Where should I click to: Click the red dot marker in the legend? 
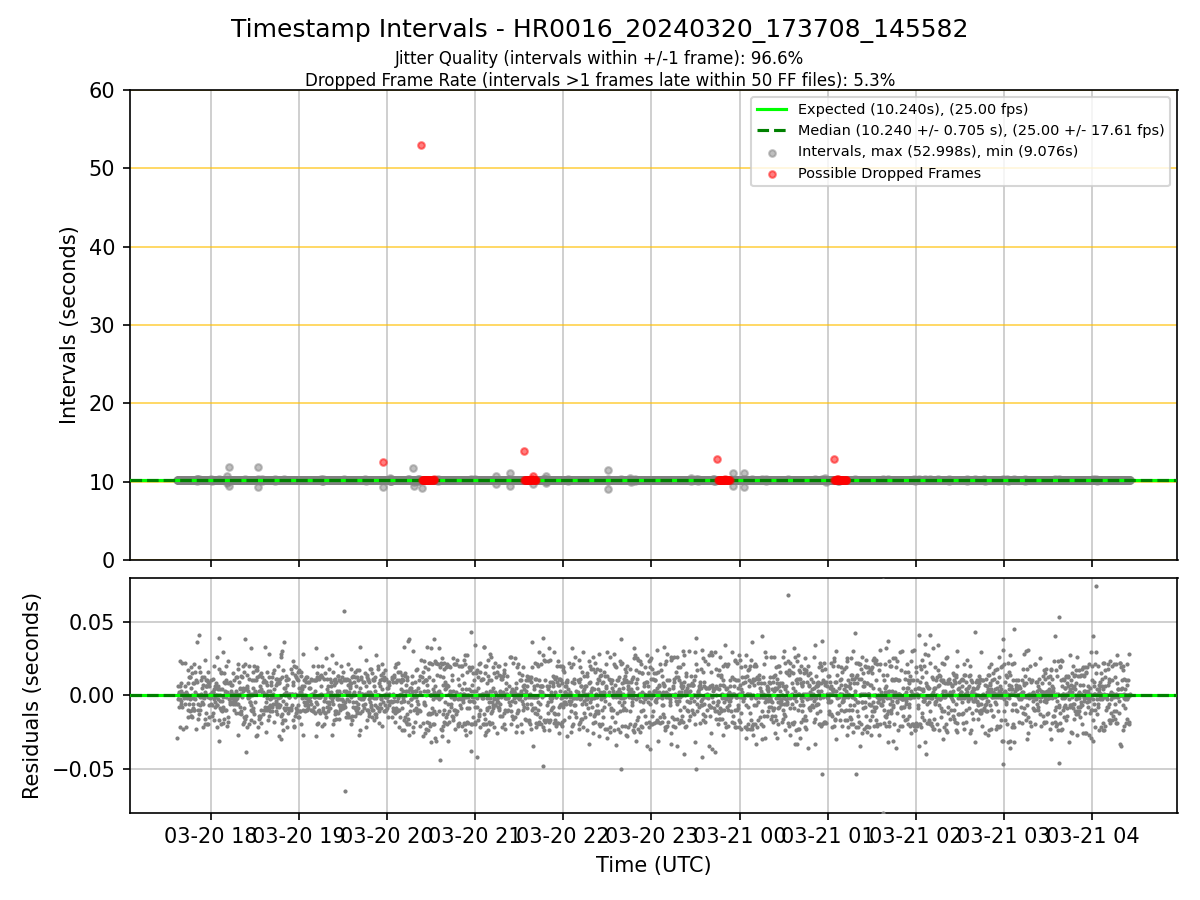(x=772, y=174)
